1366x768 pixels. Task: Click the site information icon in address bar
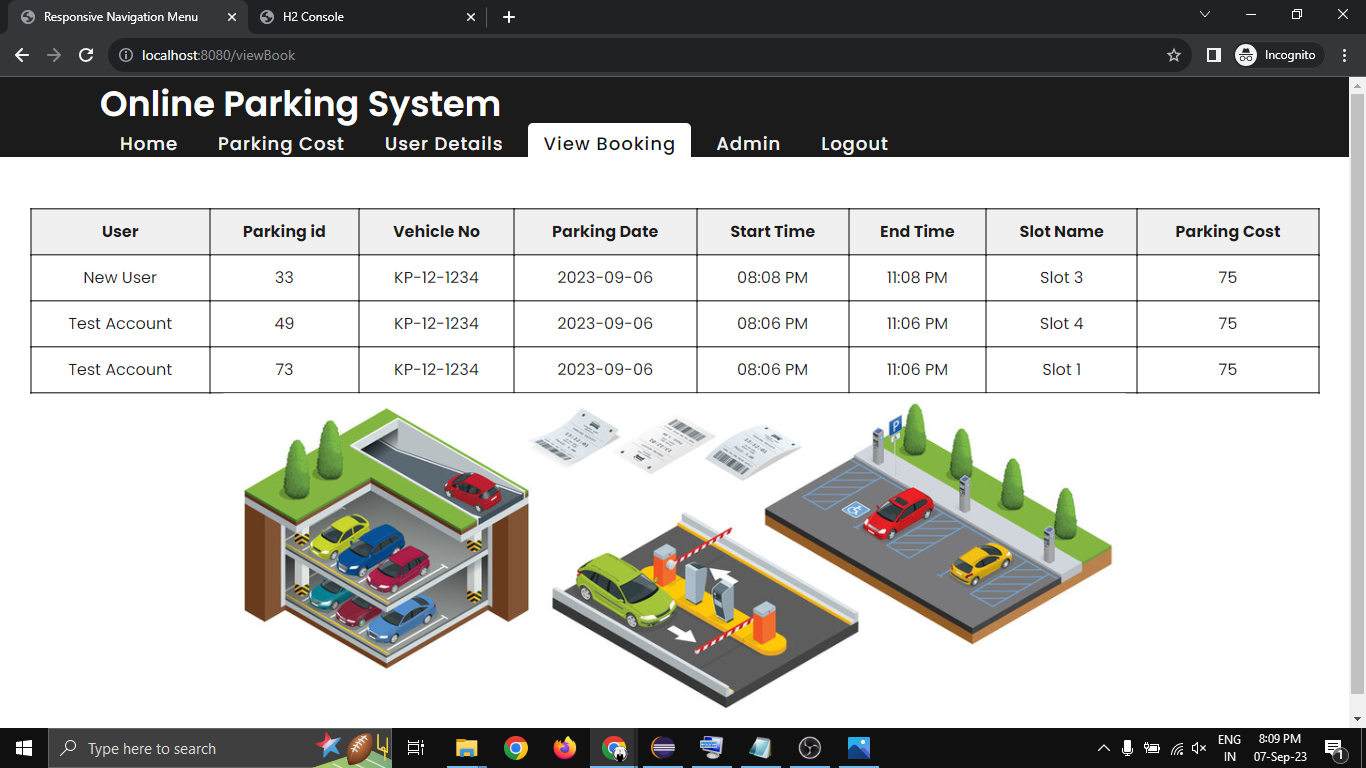tap(126, 55)
